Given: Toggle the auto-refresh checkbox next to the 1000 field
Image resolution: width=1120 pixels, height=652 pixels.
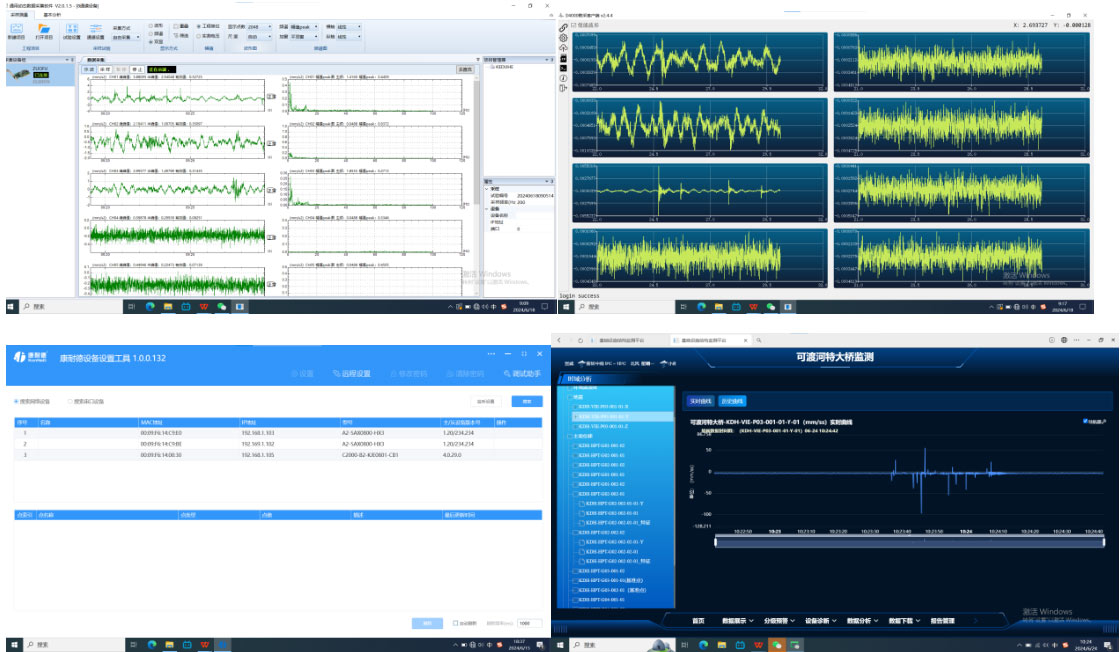Looking at the screenshot, I should point(456,623).
